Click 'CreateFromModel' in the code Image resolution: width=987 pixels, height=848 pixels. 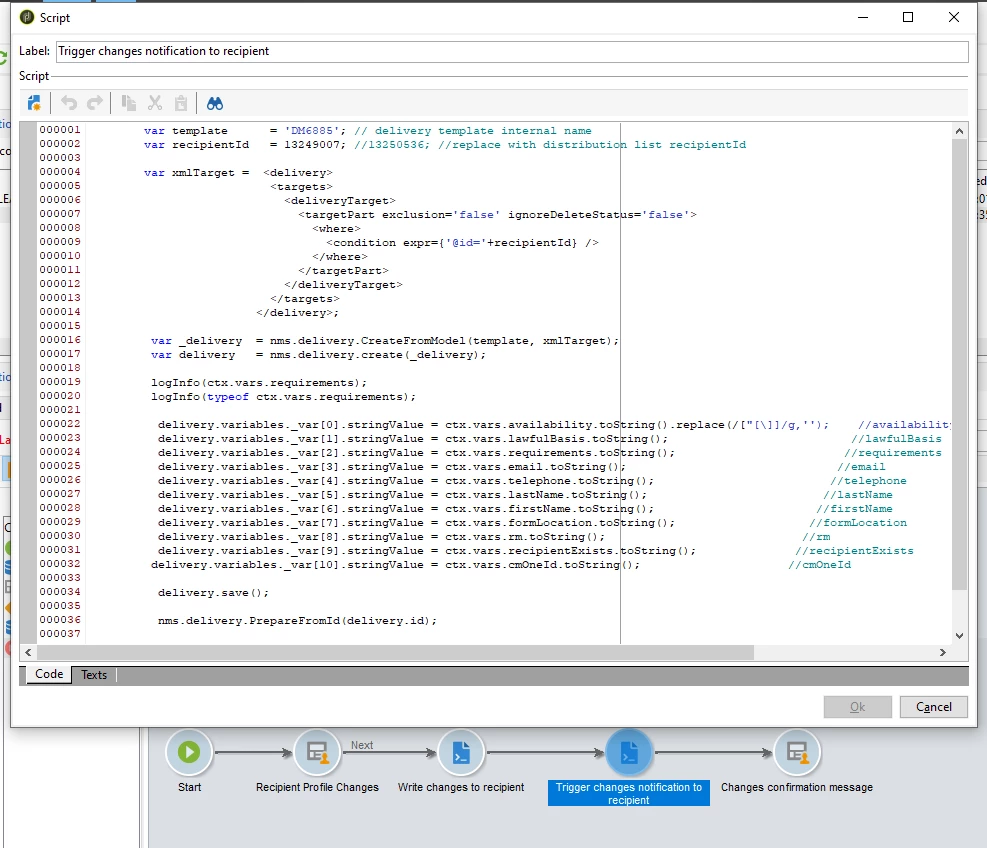click(x=413, y=341)
